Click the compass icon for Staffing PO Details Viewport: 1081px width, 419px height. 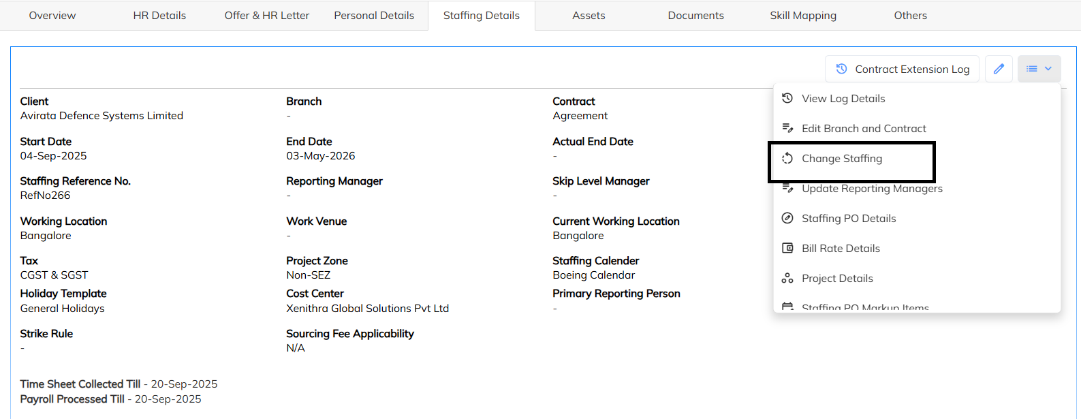tap(787, 218)
